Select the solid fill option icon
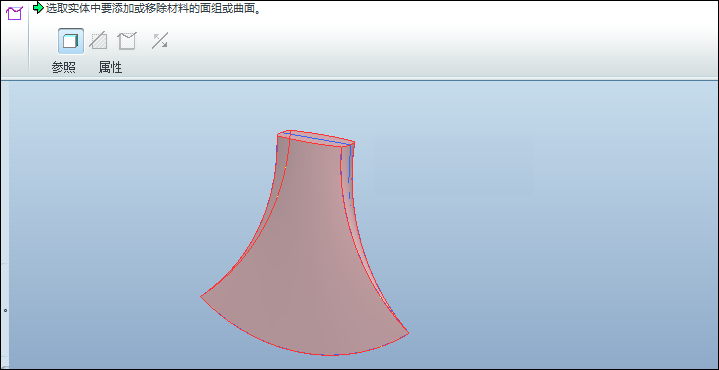 click(x=71, y=41)
